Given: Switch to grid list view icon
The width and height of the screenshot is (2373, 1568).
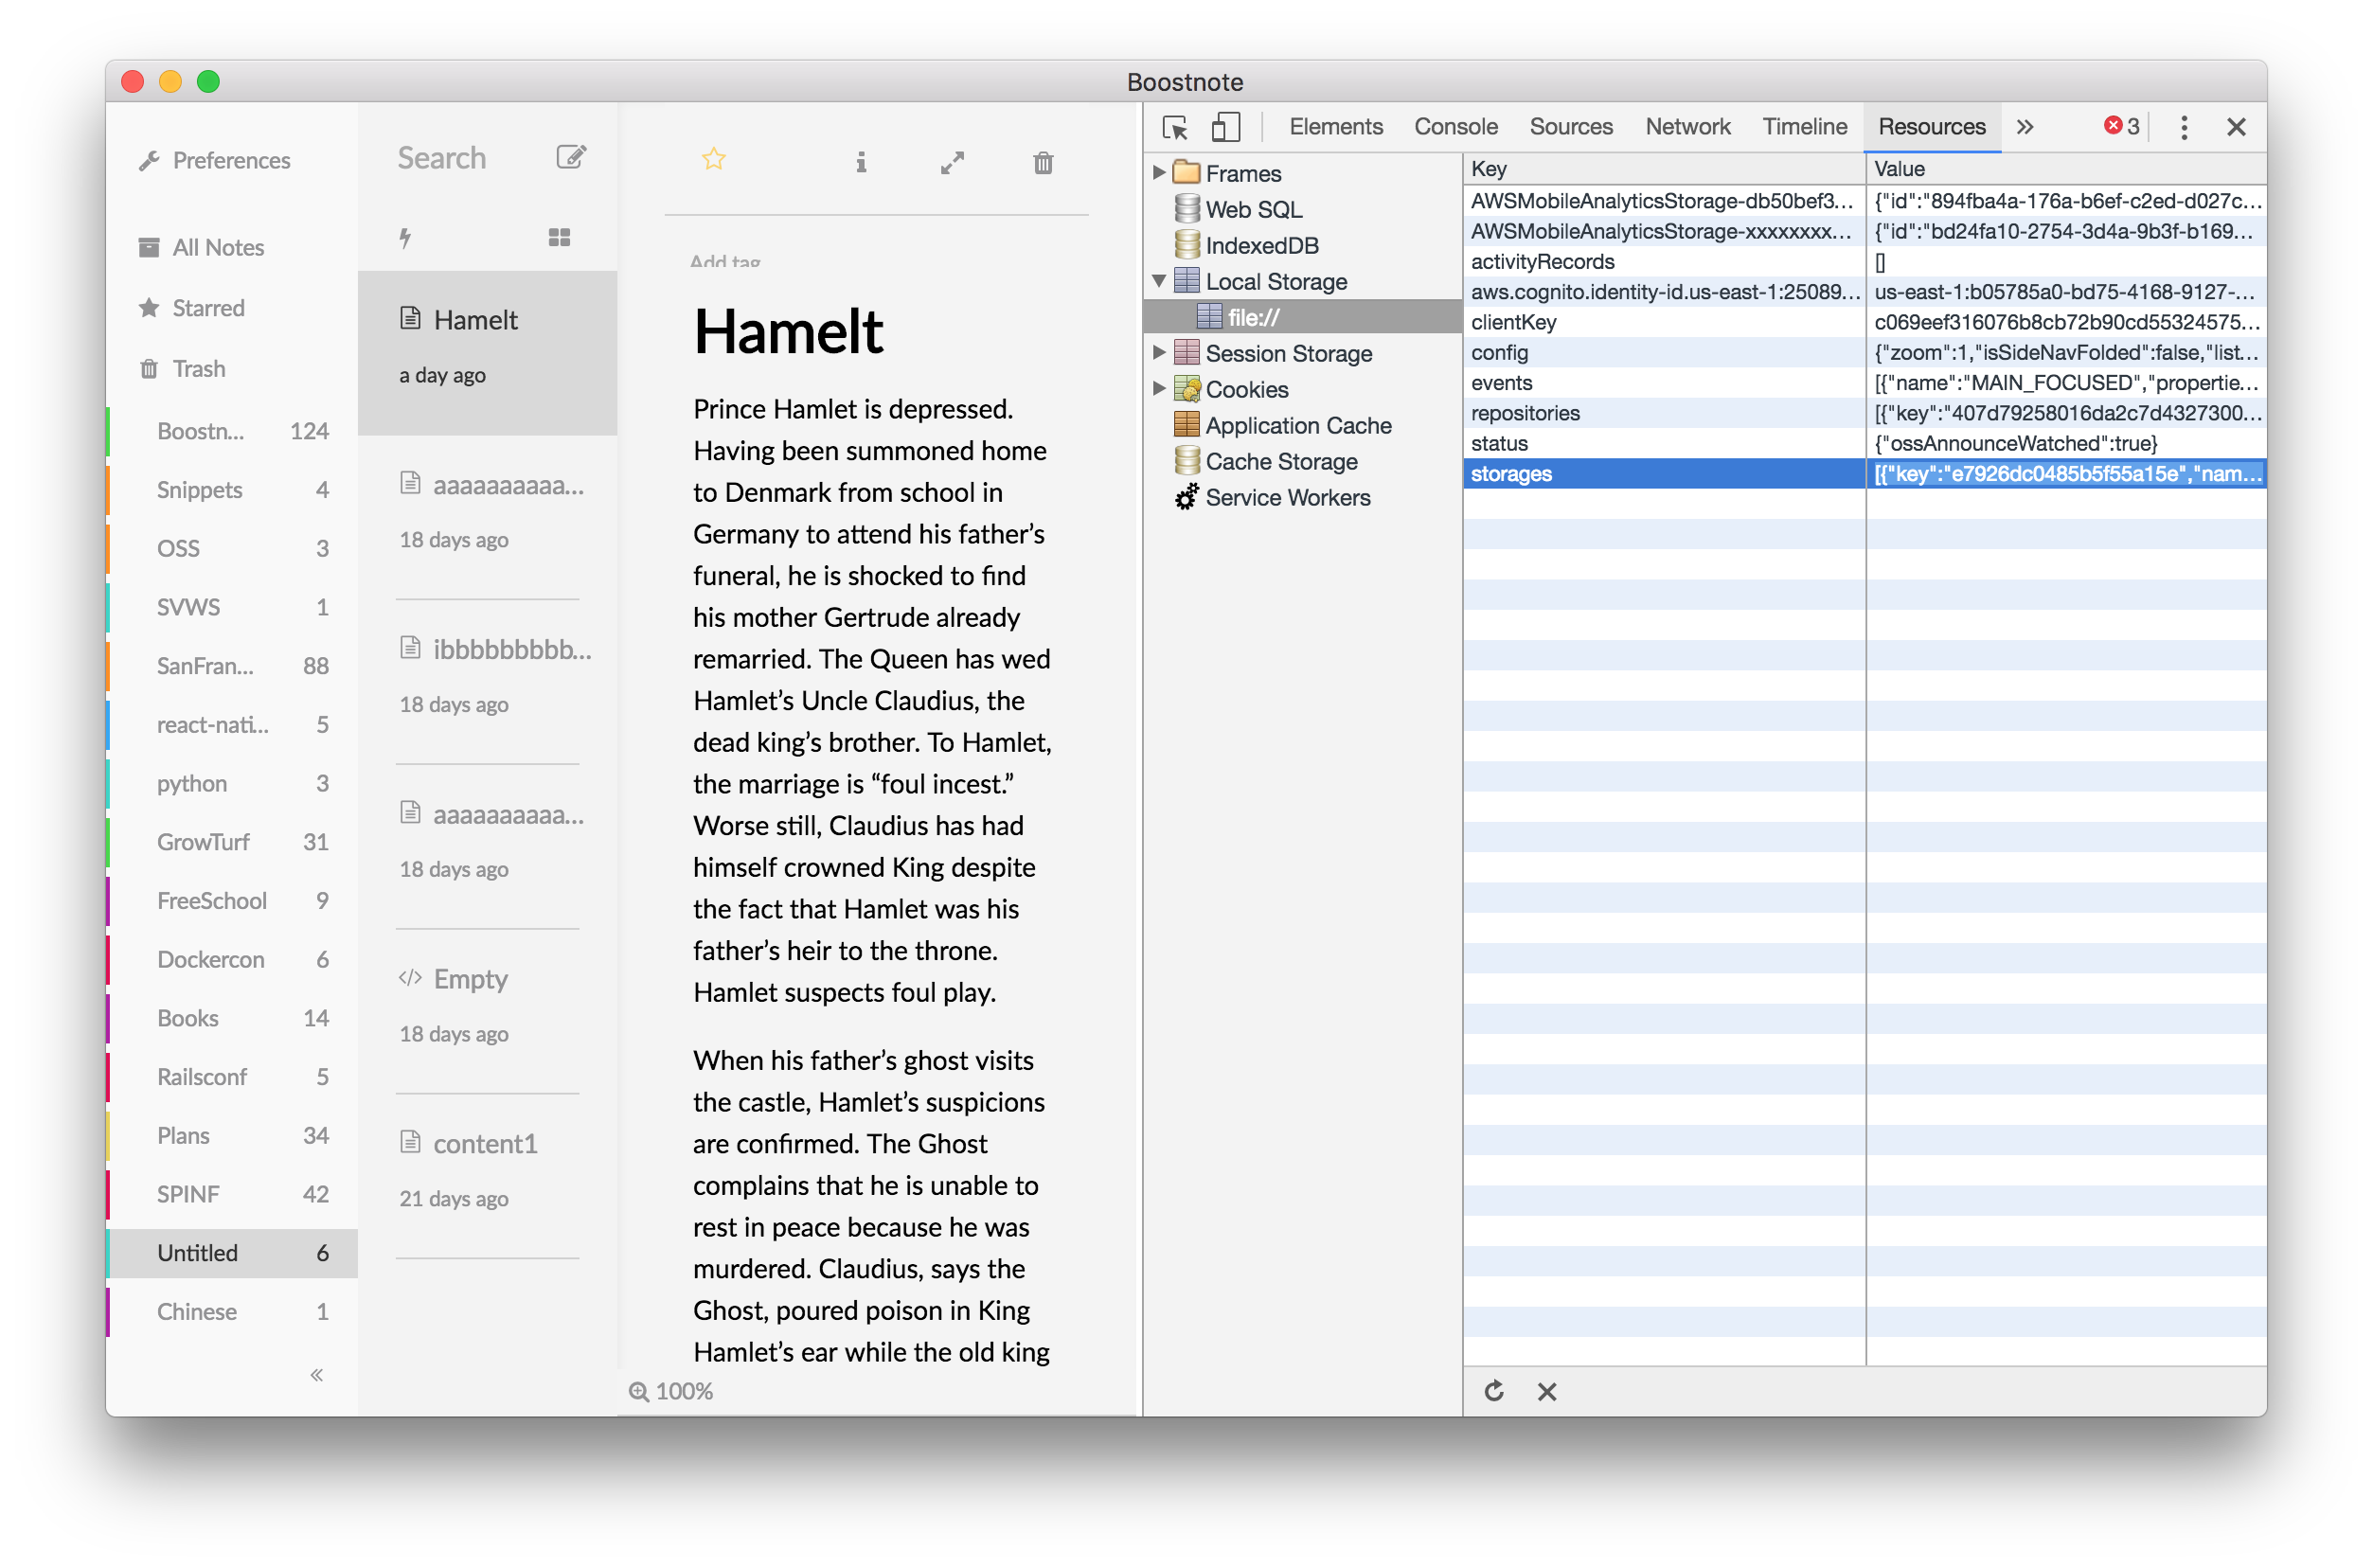Looking at the screenshot, I should [x=559, y=237].
